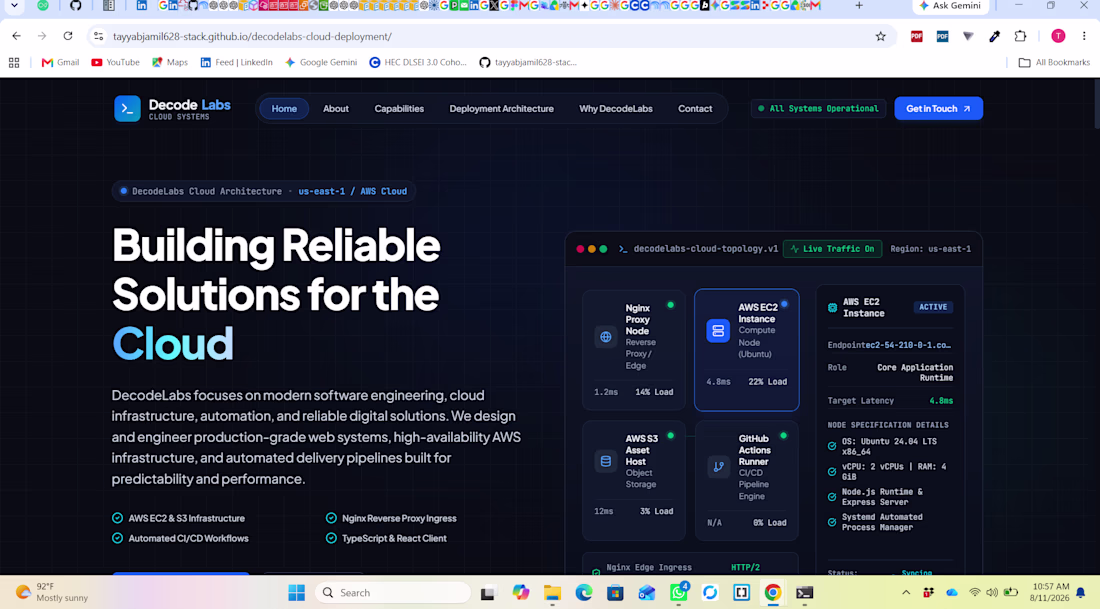The width and height of the screenshot is (1100, 609).
Task: Click check icon beside AWS EC2 & S3 Infrastructure
Action: (117, 518)
